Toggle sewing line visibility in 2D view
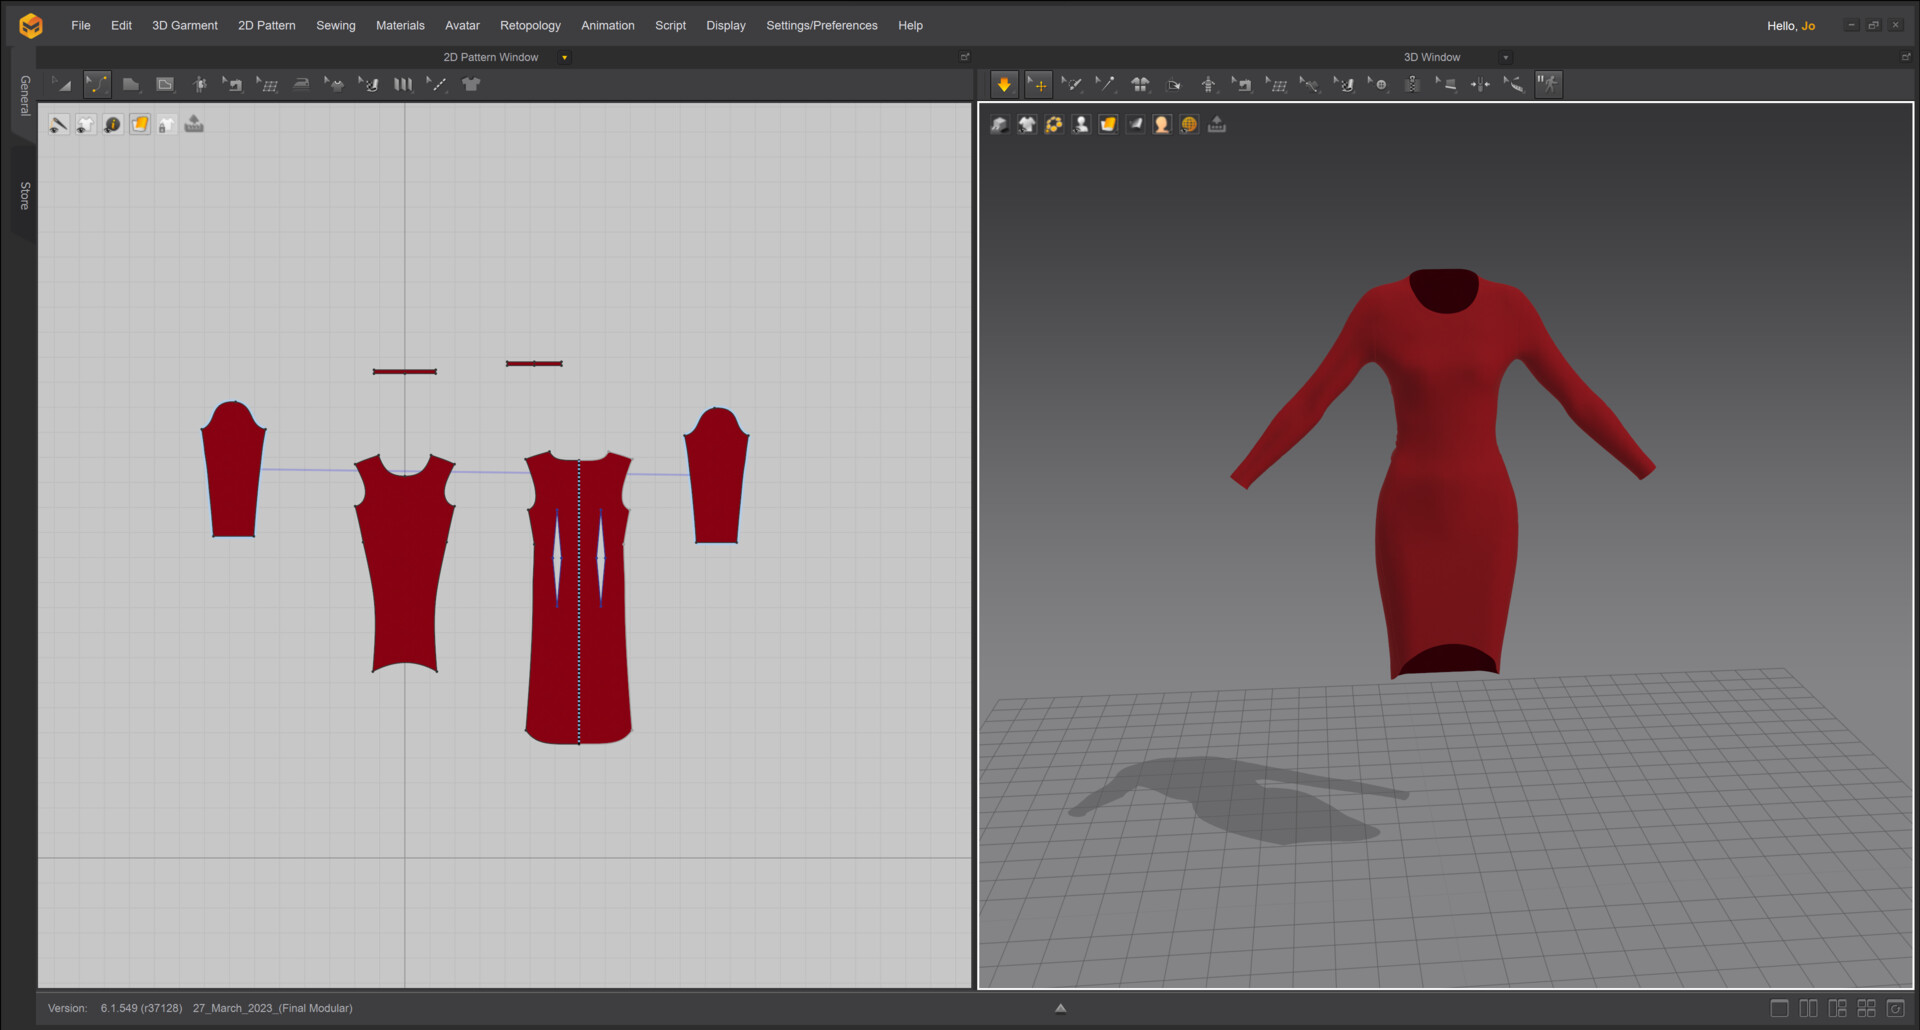The width and height of the screenshot is (1920, 1030). click(58, 124)
